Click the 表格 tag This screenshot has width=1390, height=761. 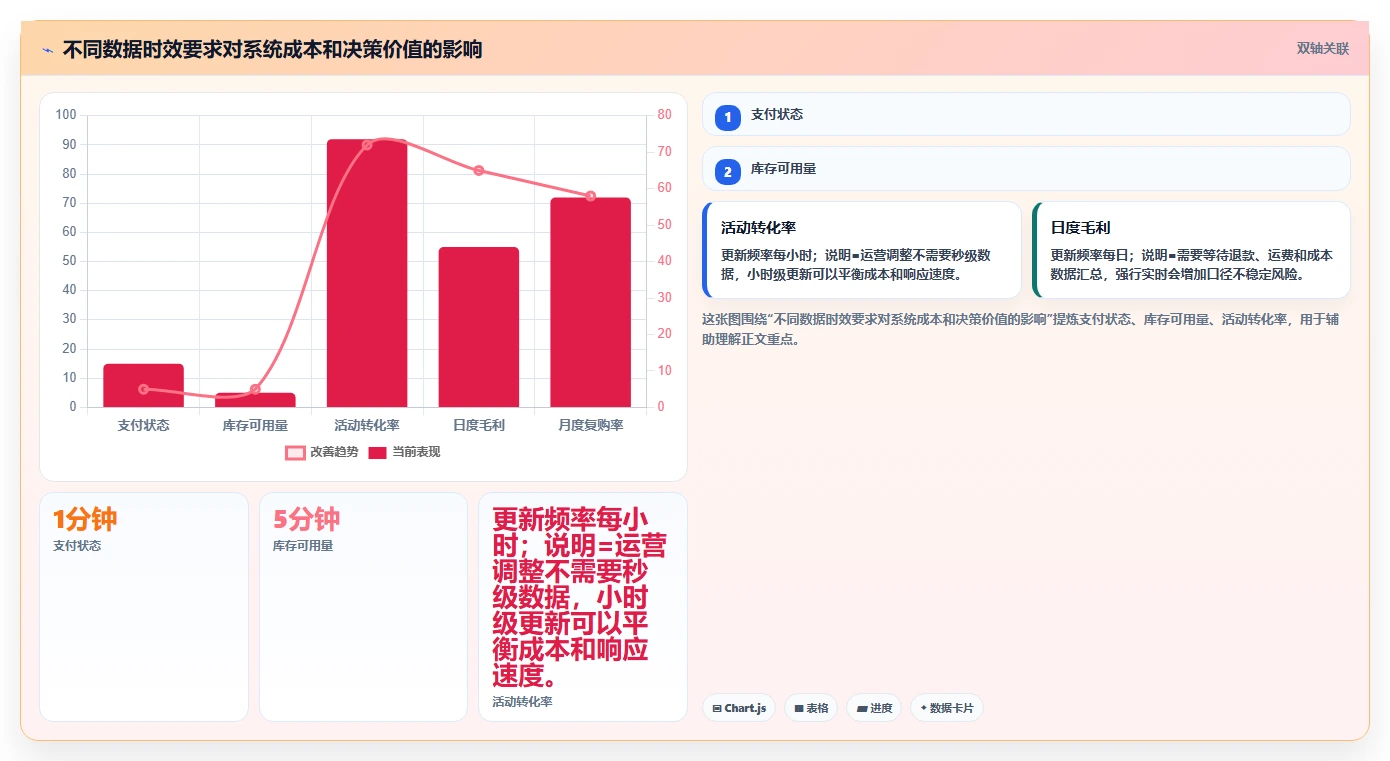tap(811, 708)
